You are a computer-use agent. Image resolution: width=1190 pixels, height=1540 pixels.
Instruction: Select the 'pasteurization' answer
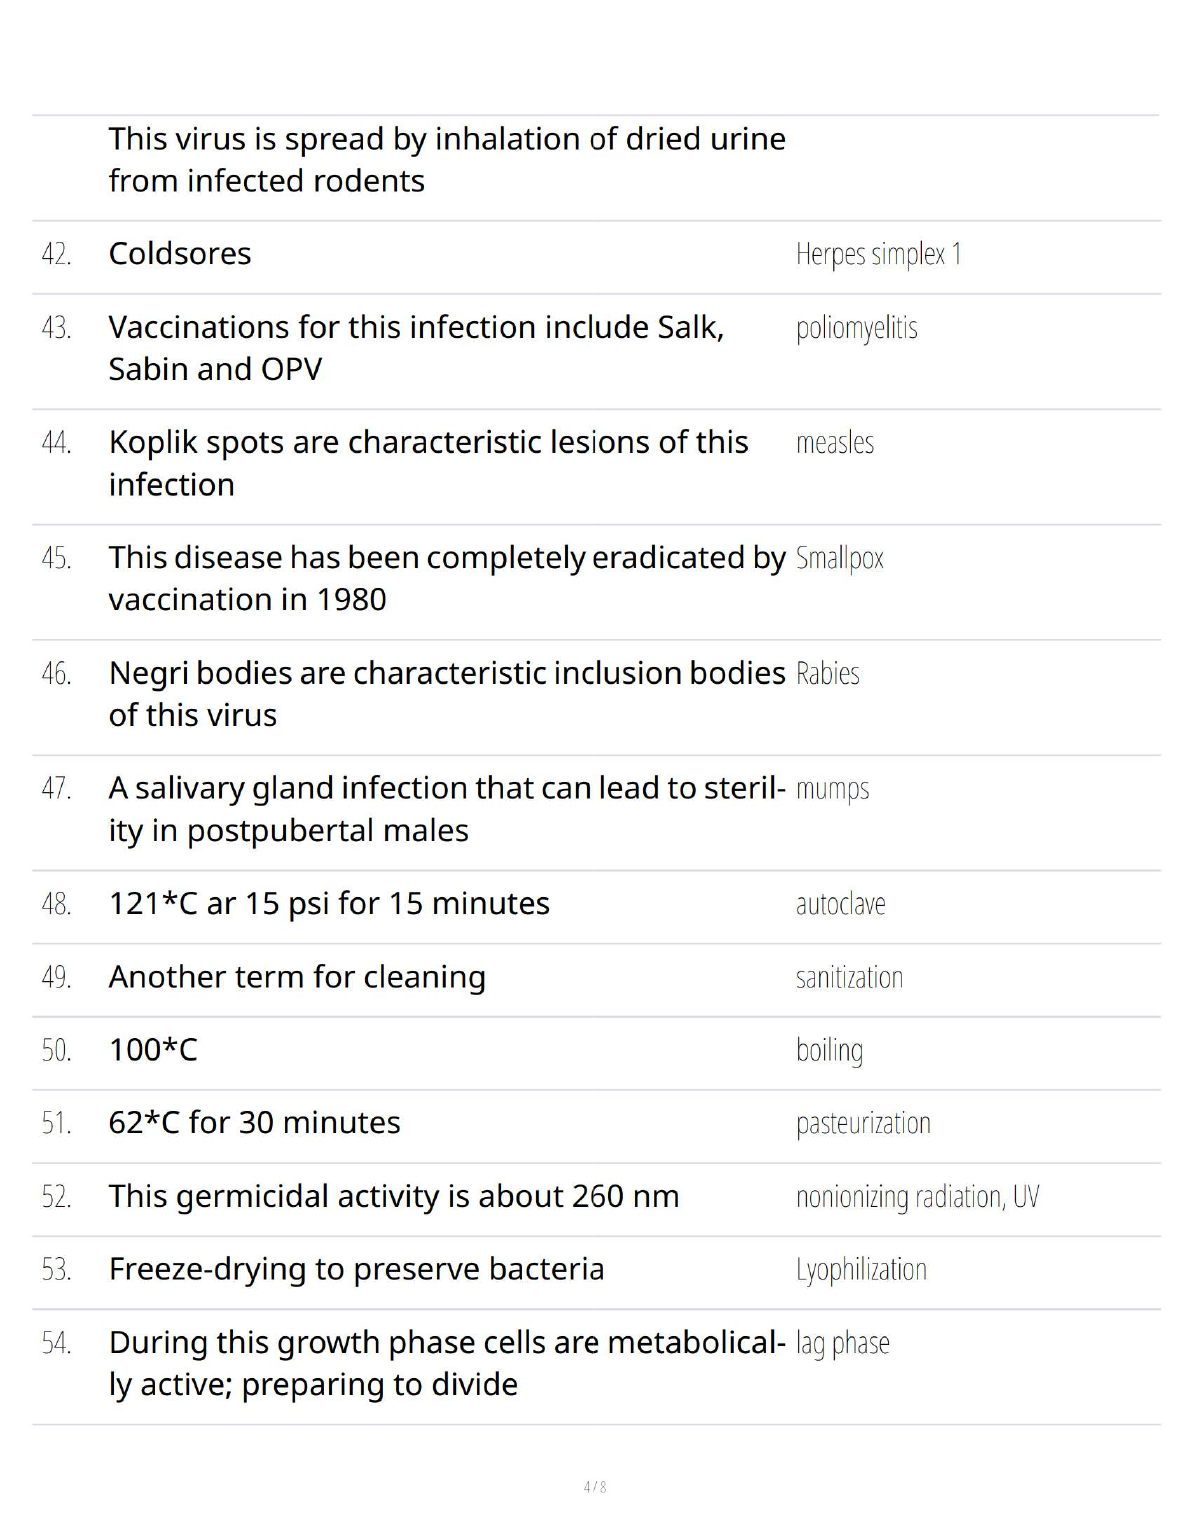point(863,1123)
